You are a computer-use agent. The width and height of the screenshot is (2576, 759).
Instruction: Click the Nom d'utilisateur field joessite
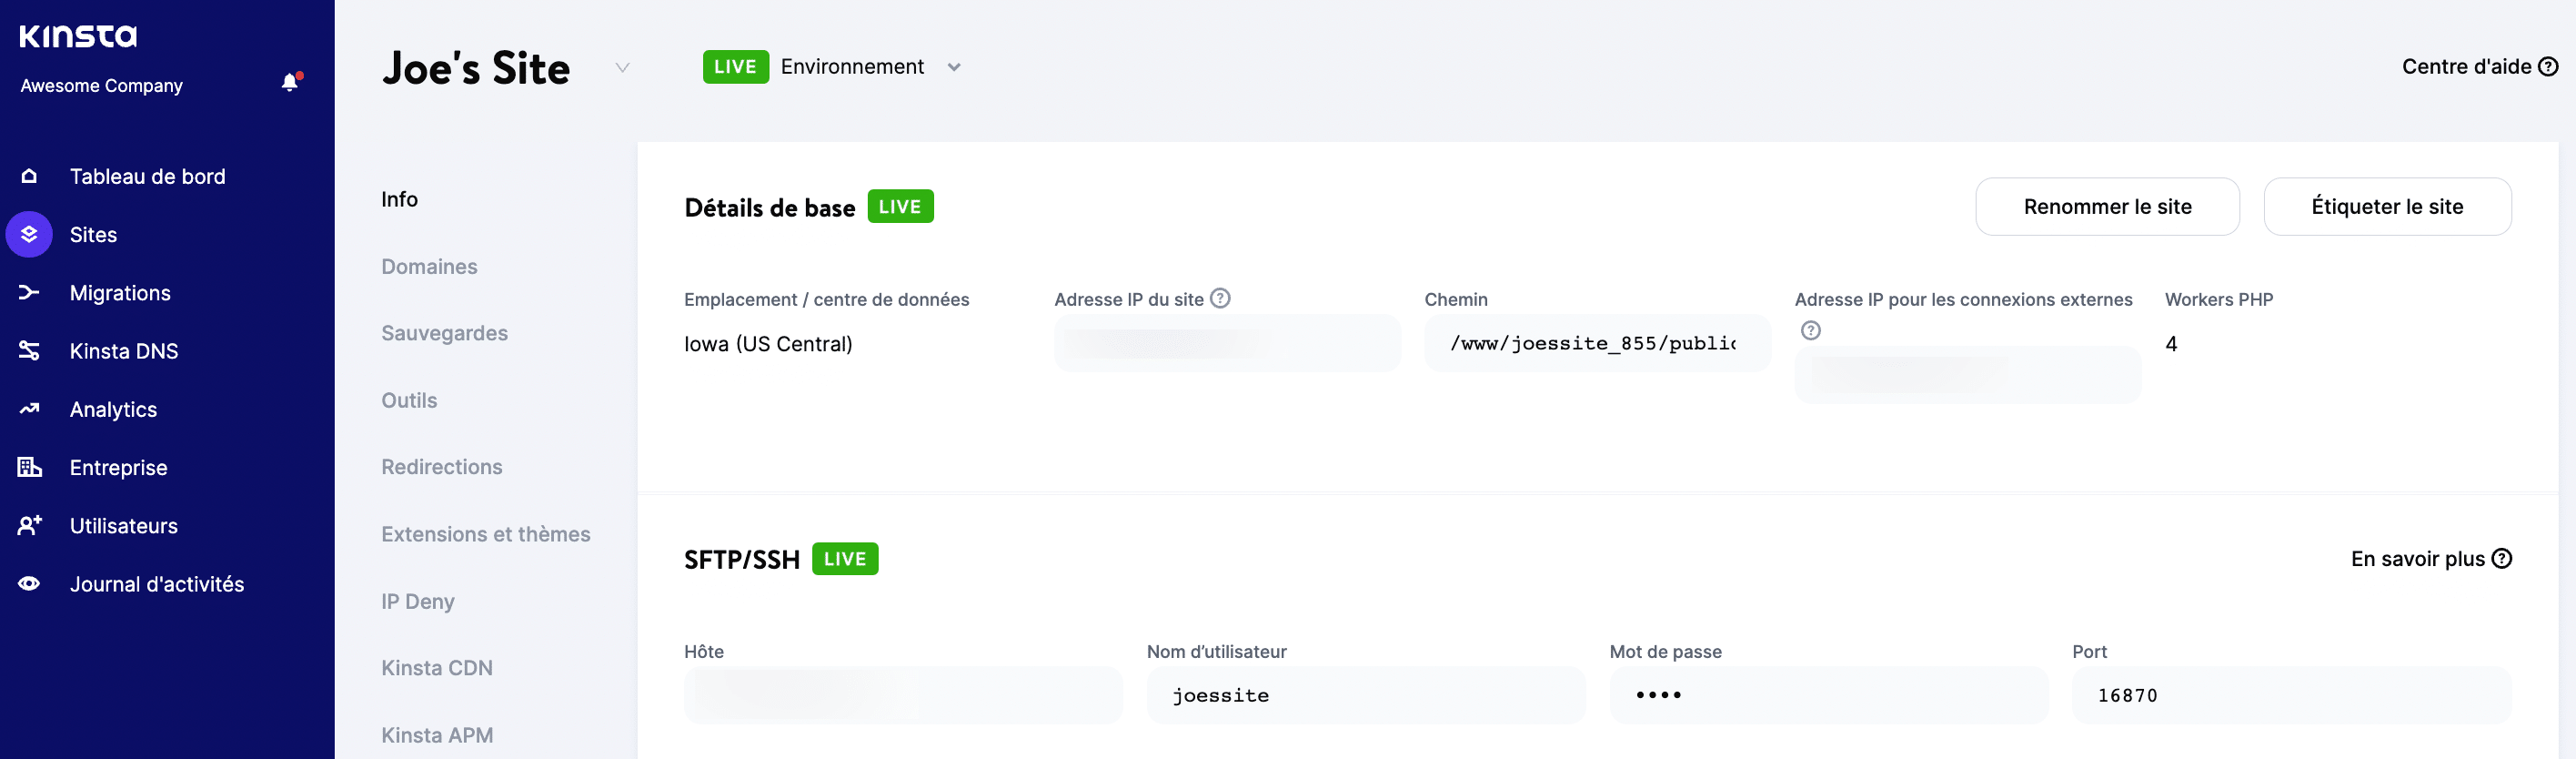coord(1365,695)
